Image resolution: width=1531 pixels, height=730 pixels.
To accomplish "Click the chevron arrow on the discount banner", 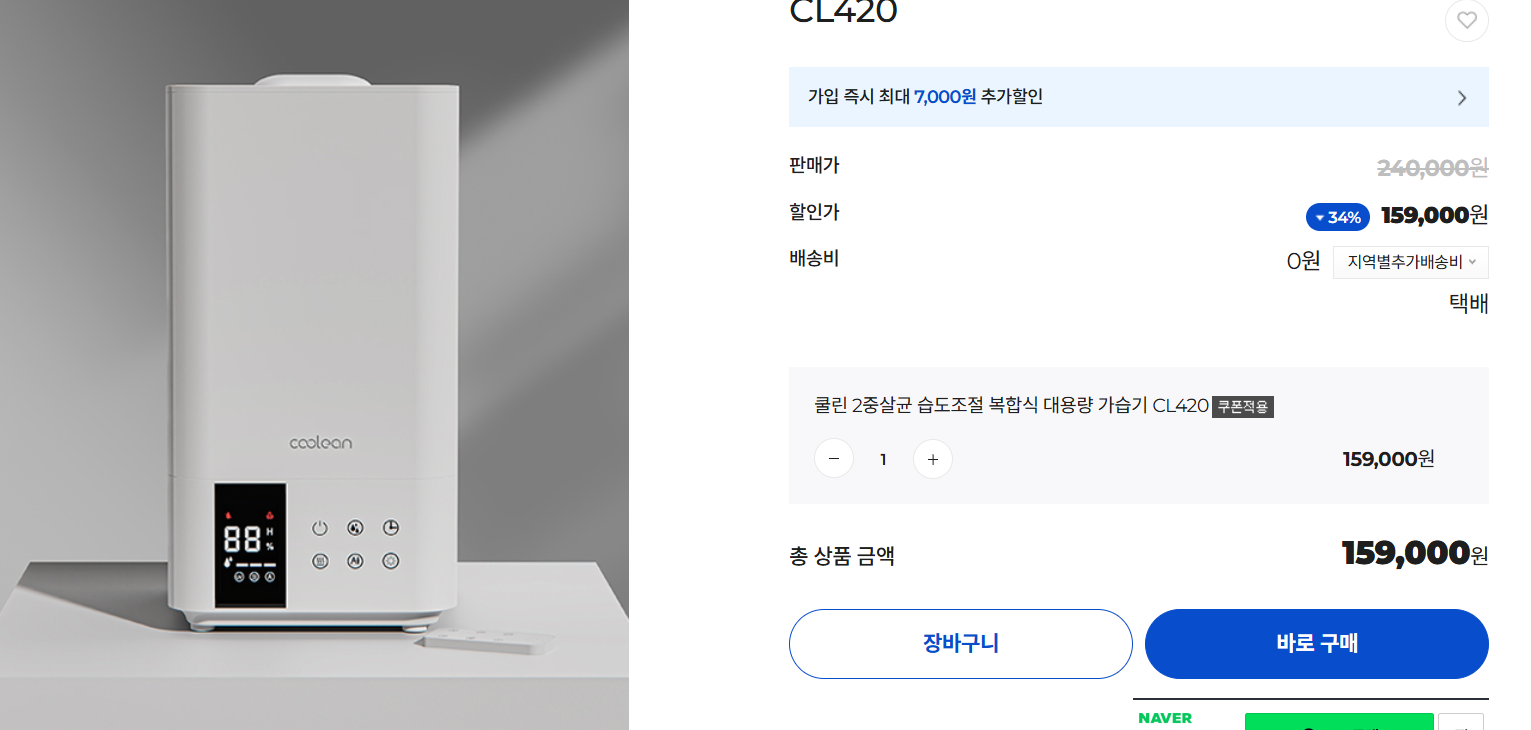I will pos(1461,97).
